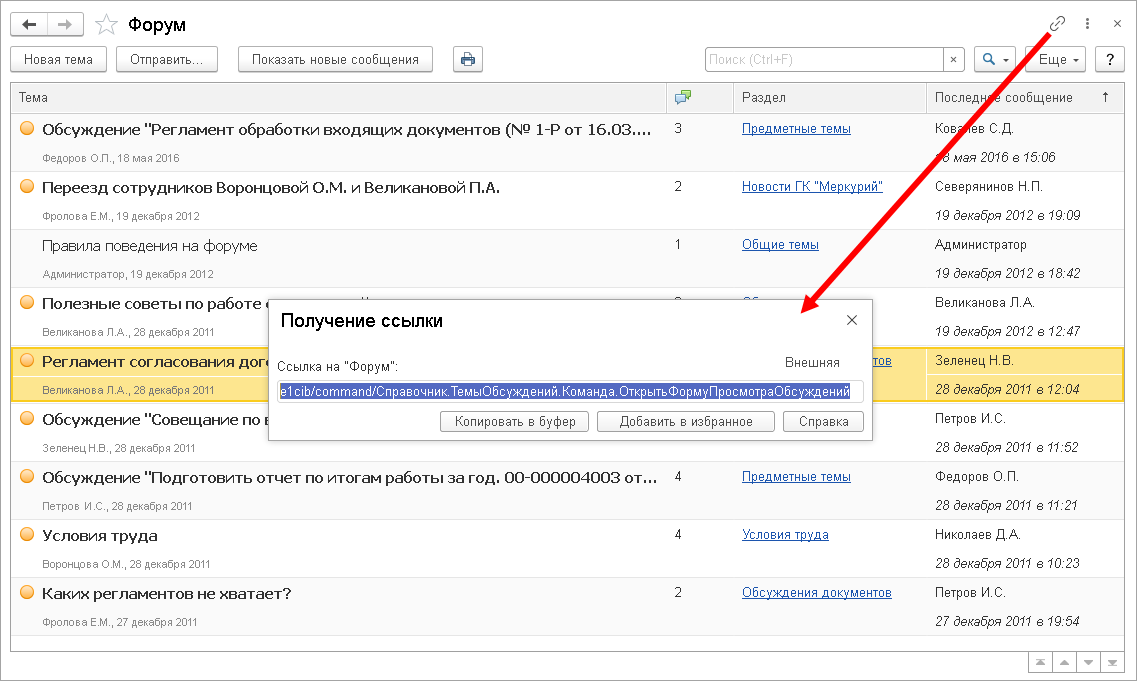
Task: Open the Новости ГК "Меркурий" section link
Action: 812,187
